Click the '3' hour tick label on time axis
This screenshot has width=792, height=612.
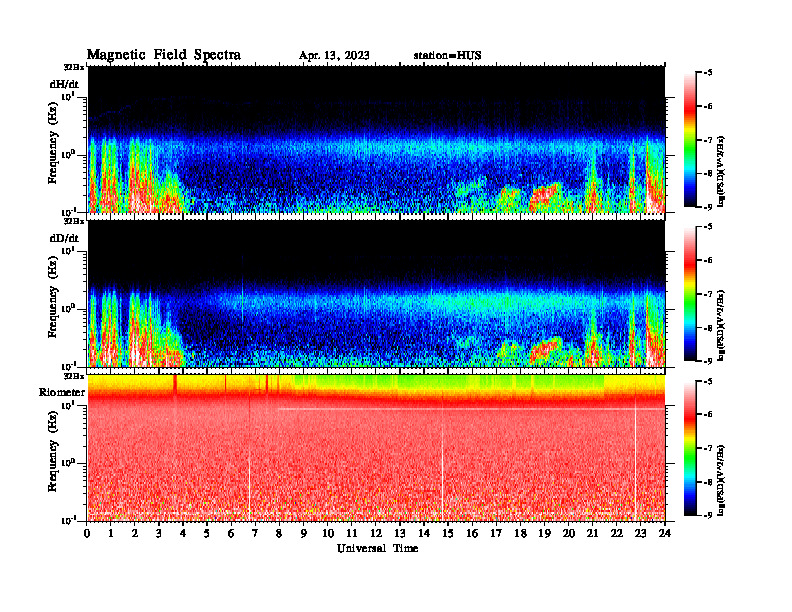[159, 533]
